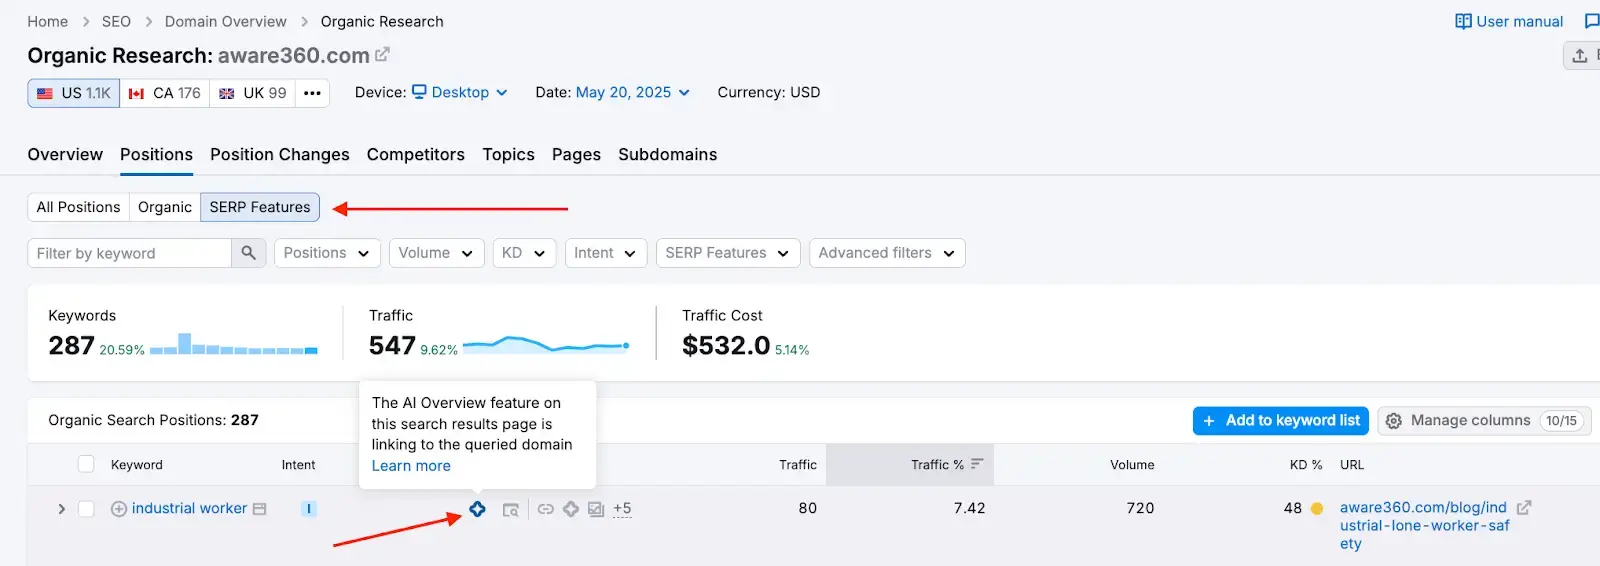The height and width of the screenshot is (566, 1600).
Task: Open external link icon beside aware360.com title
Action: click(382, 55)
